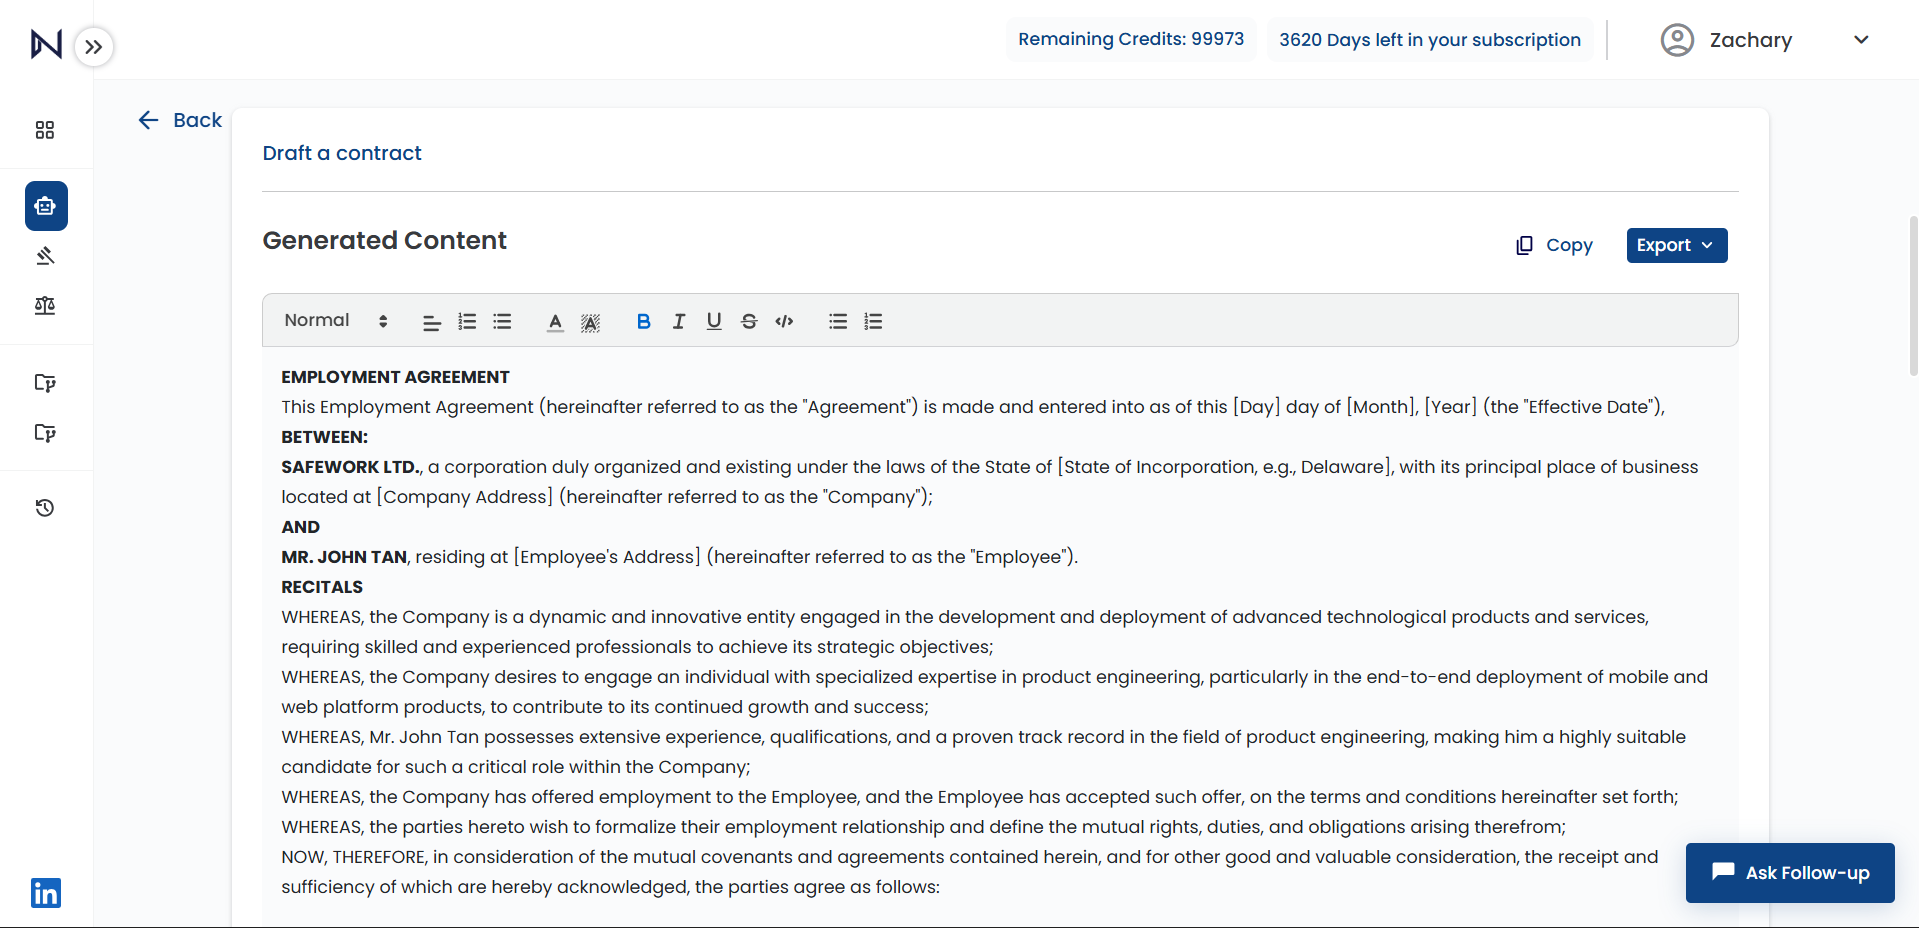1919x928 pixels.
Task: Open the text background highlight color picker
Action: pos(591,321)
